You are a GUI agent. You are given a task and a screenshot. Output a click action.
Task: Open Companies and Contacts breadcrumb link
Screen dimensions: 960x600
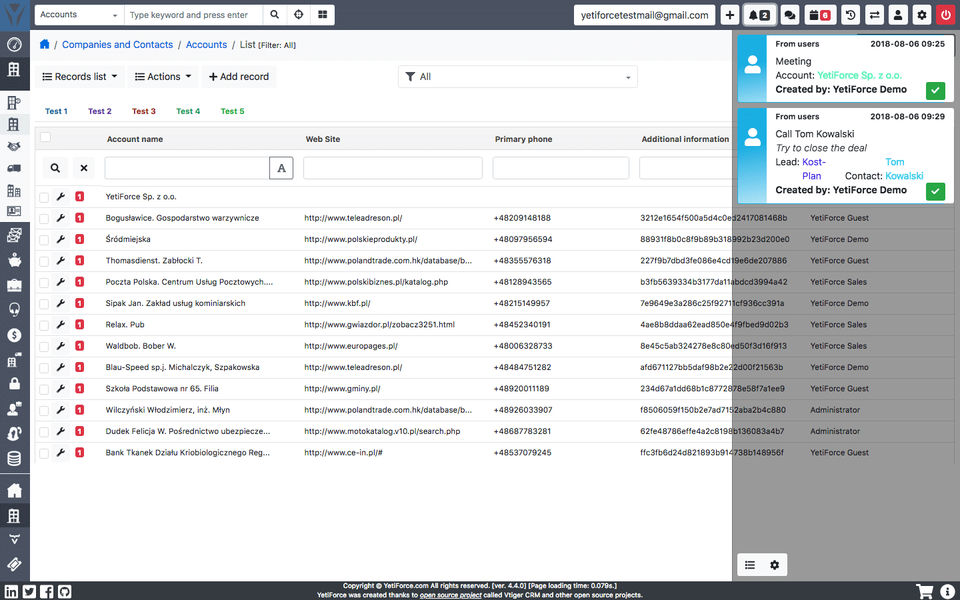click(x=118, y=45)
